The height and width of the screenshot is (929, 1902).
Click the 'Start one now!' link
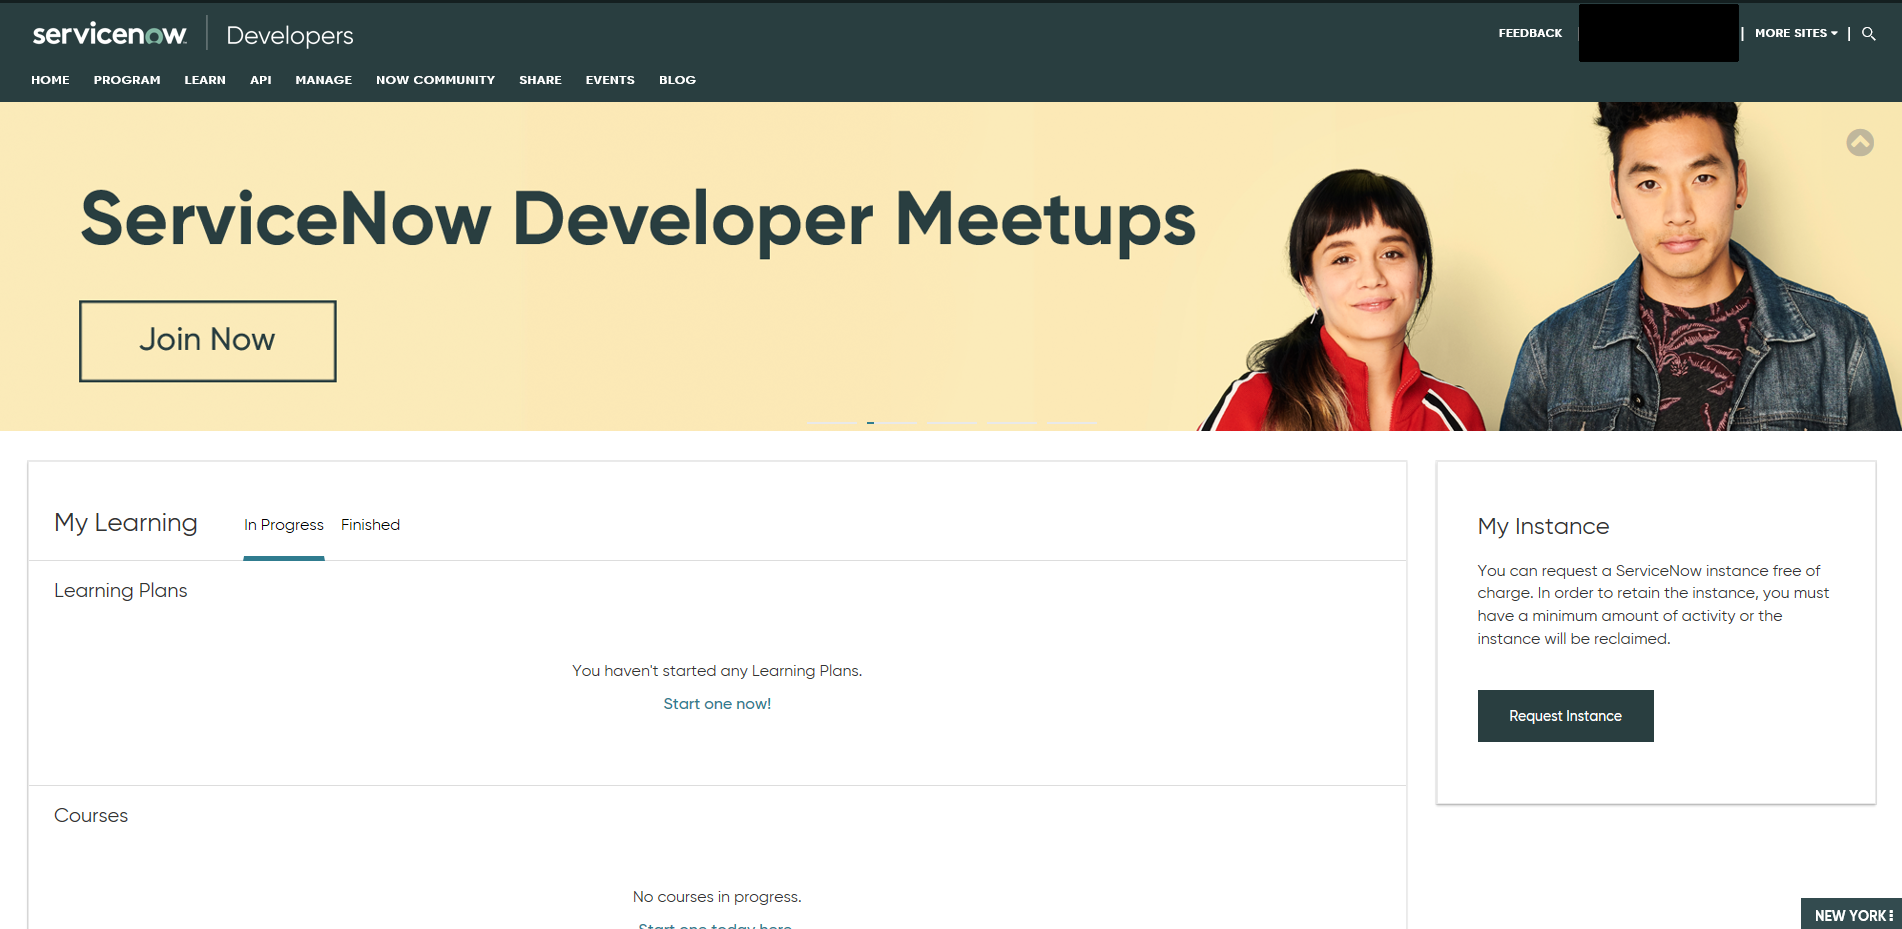click(716, 703)
